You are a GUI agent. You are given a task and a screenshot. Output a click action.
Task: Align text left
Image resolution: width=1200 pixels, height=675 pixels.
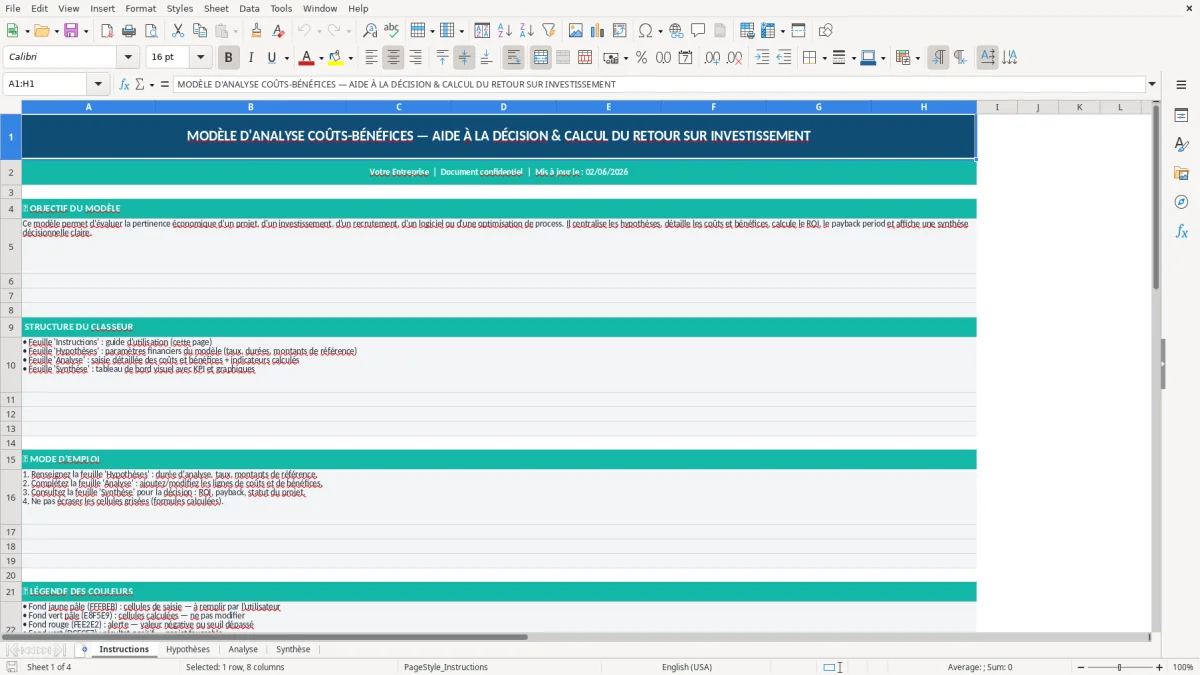pos(371,58)
